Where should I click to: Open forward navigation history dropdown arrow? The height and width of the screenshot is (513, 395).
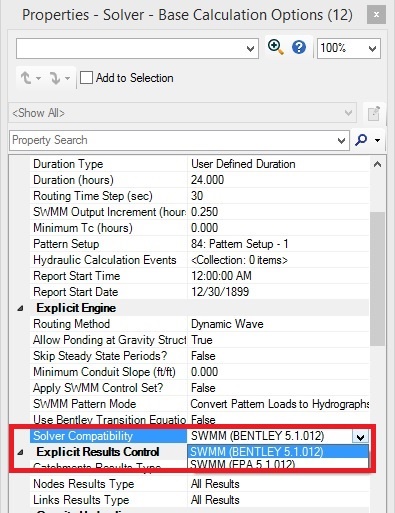pos(68,79)
